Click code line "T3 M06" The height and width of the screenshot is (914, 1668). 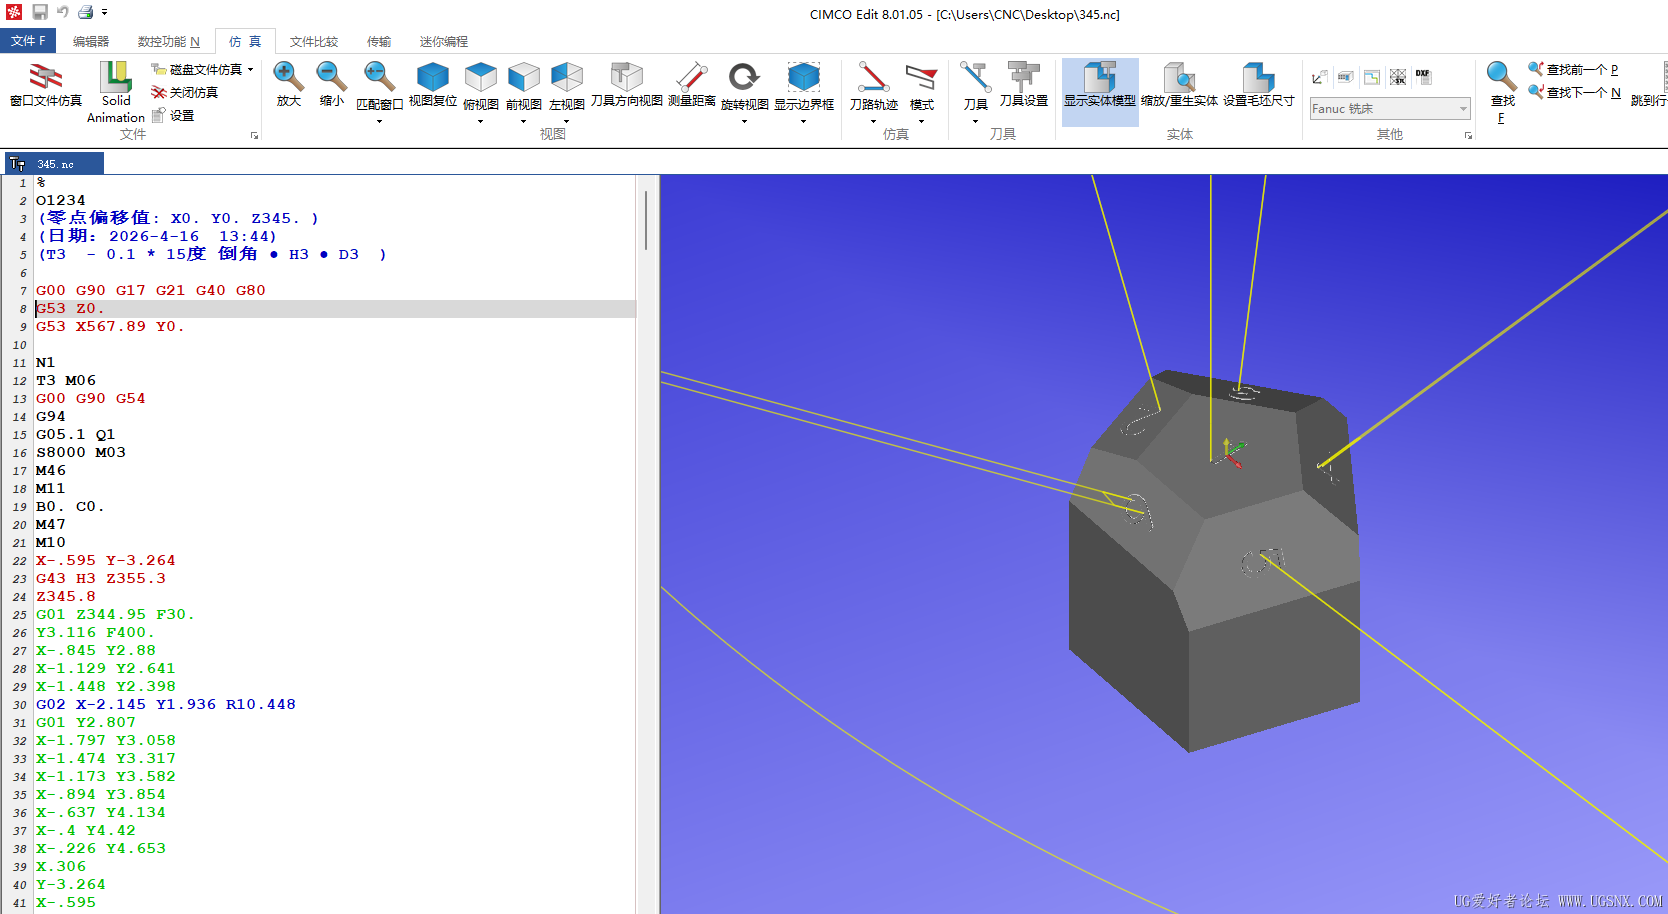pos(66,380)
